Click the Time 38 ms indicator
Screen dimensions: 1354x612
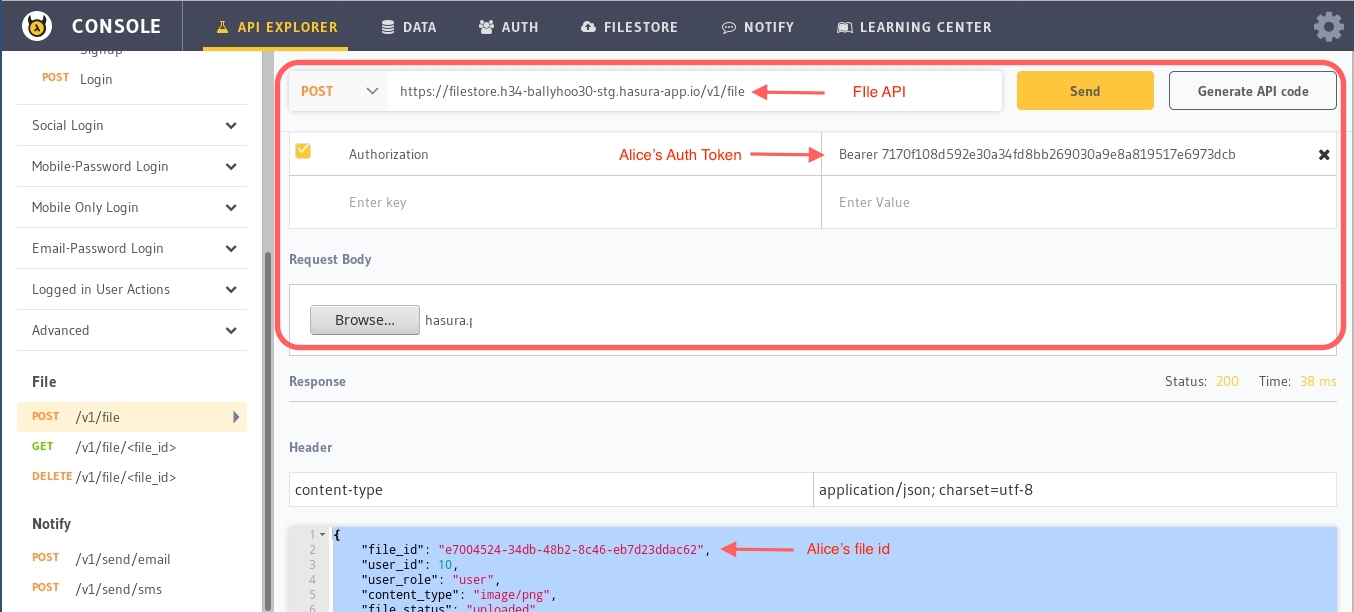pyautogui.click(x=1298, y=382)
